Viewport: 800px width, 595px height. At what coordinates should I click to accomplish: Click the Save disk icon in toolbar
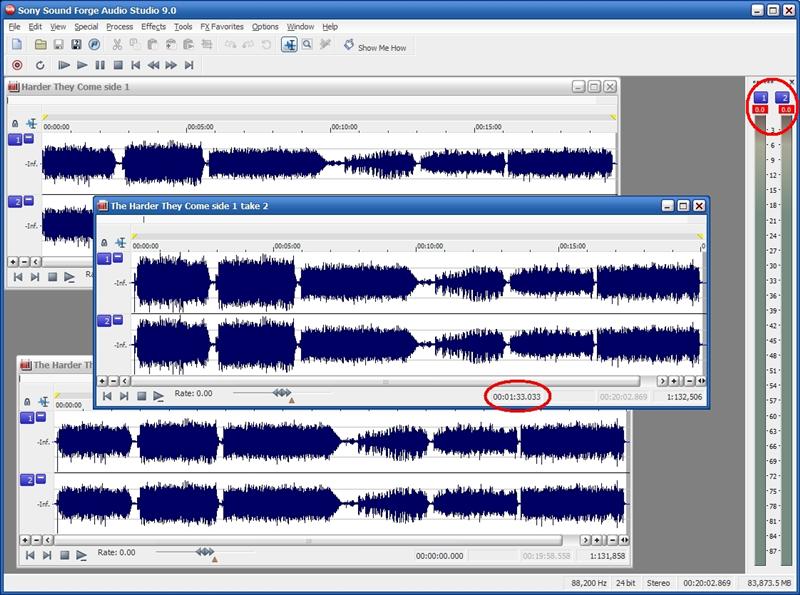60,45
